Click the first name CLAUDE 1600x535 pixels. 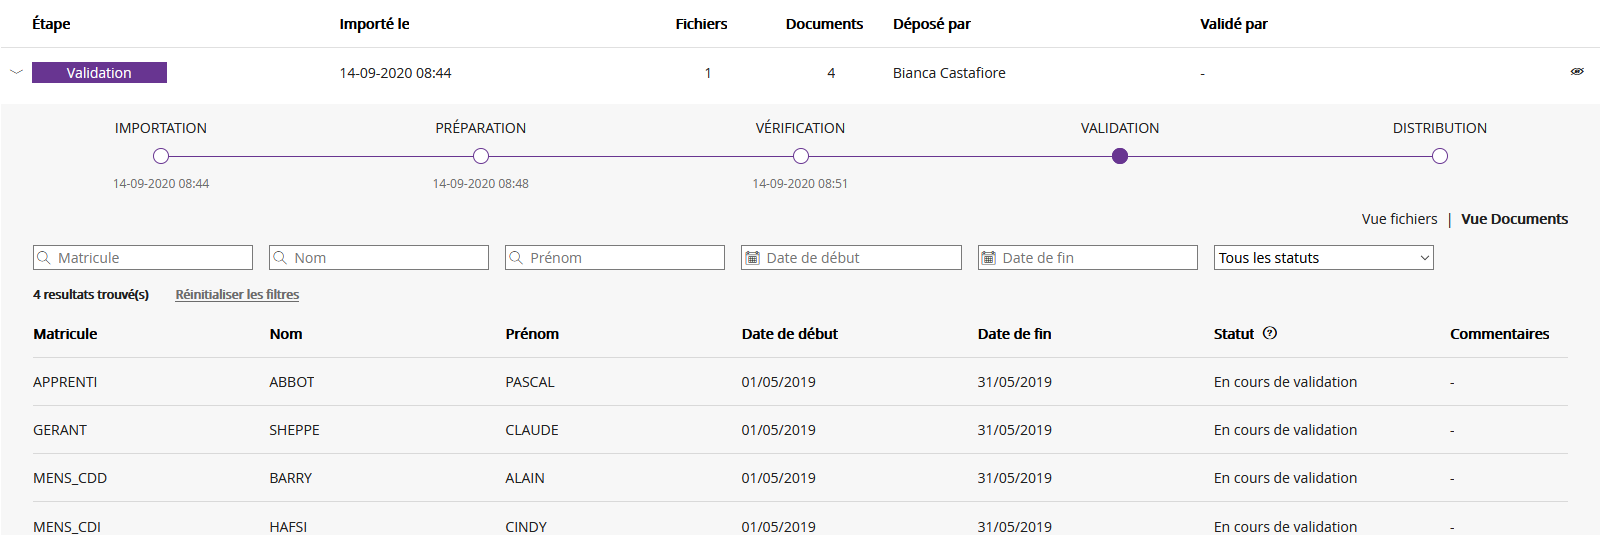click(532, 430)
